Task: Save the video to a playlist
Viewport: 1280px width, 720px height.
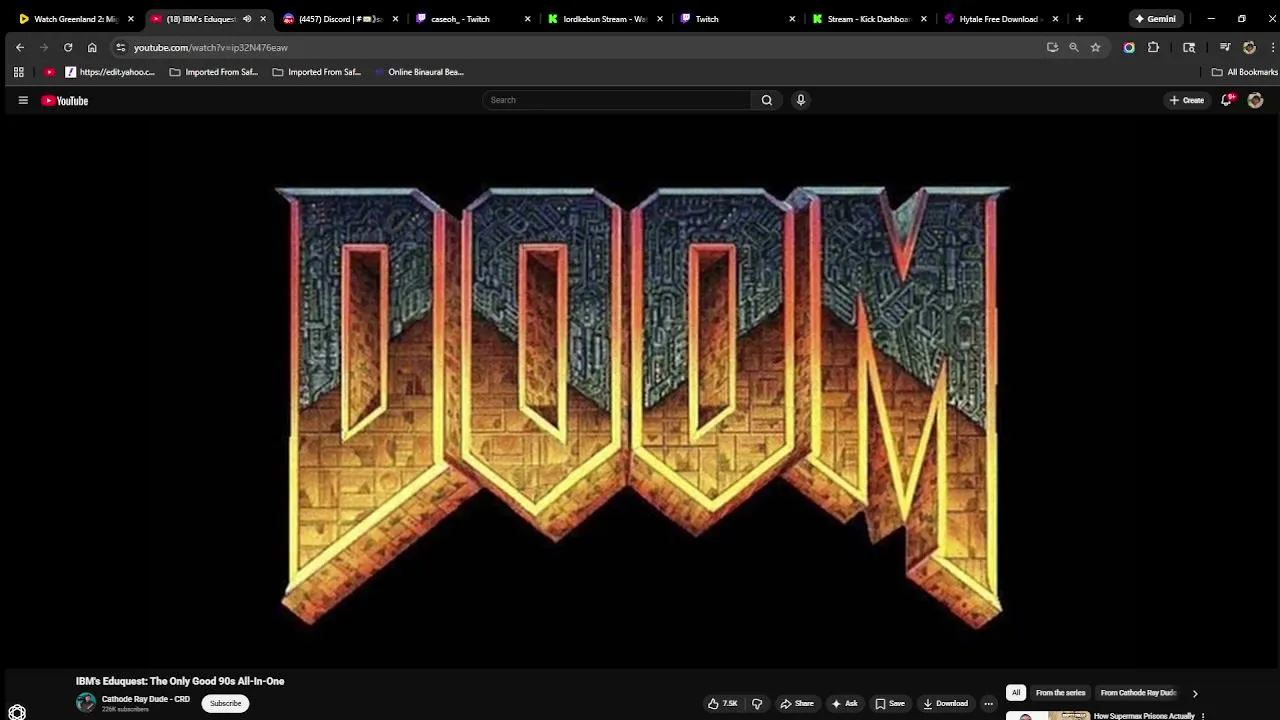Action: pyautogui.click(x=890, y=703)
